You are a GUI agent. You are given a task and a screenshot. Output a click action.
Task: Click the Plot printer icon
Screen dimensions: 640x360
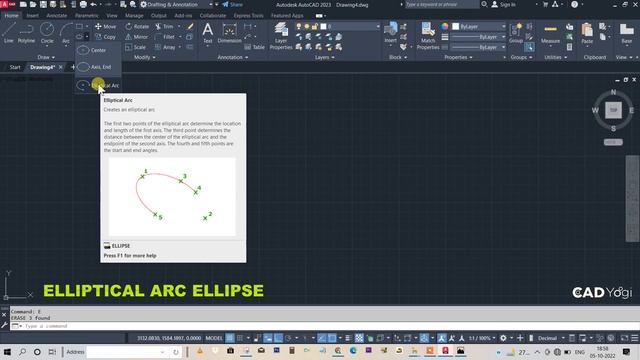(x=83, y=4)
